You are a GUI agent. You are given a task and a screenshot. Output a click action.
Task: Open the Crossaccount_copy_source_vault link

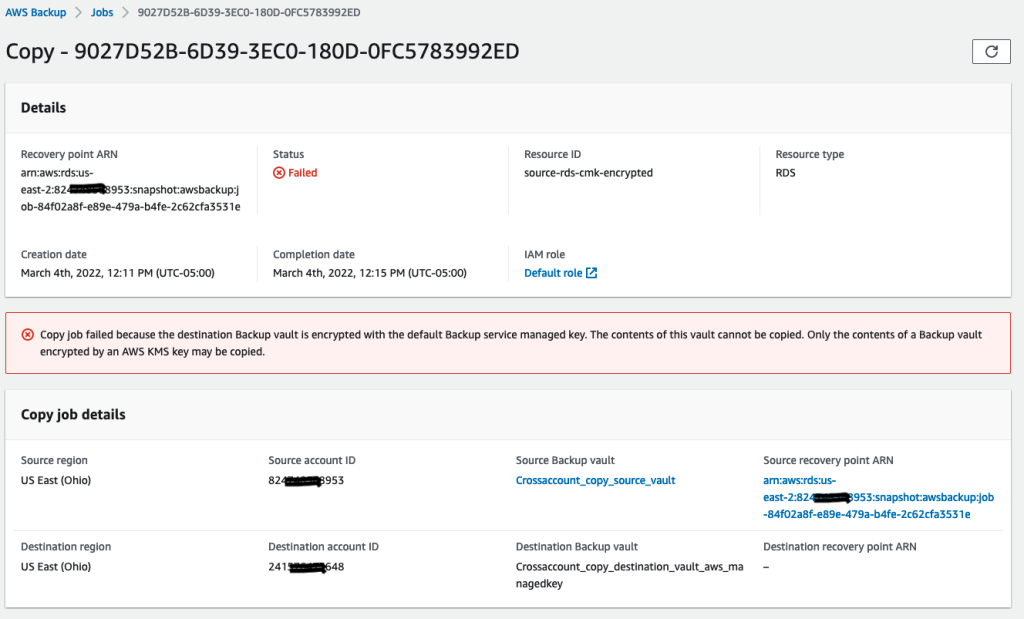click(x=595, y=480)
